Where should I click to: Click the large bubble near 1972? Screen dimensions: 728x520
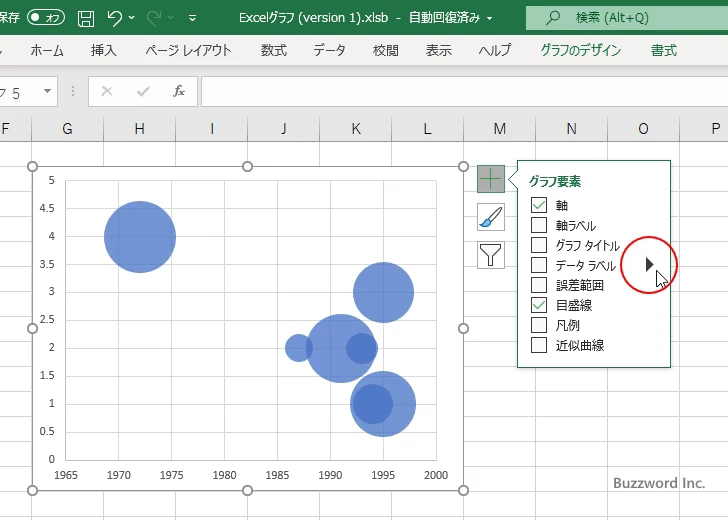(x=140, y=237)
